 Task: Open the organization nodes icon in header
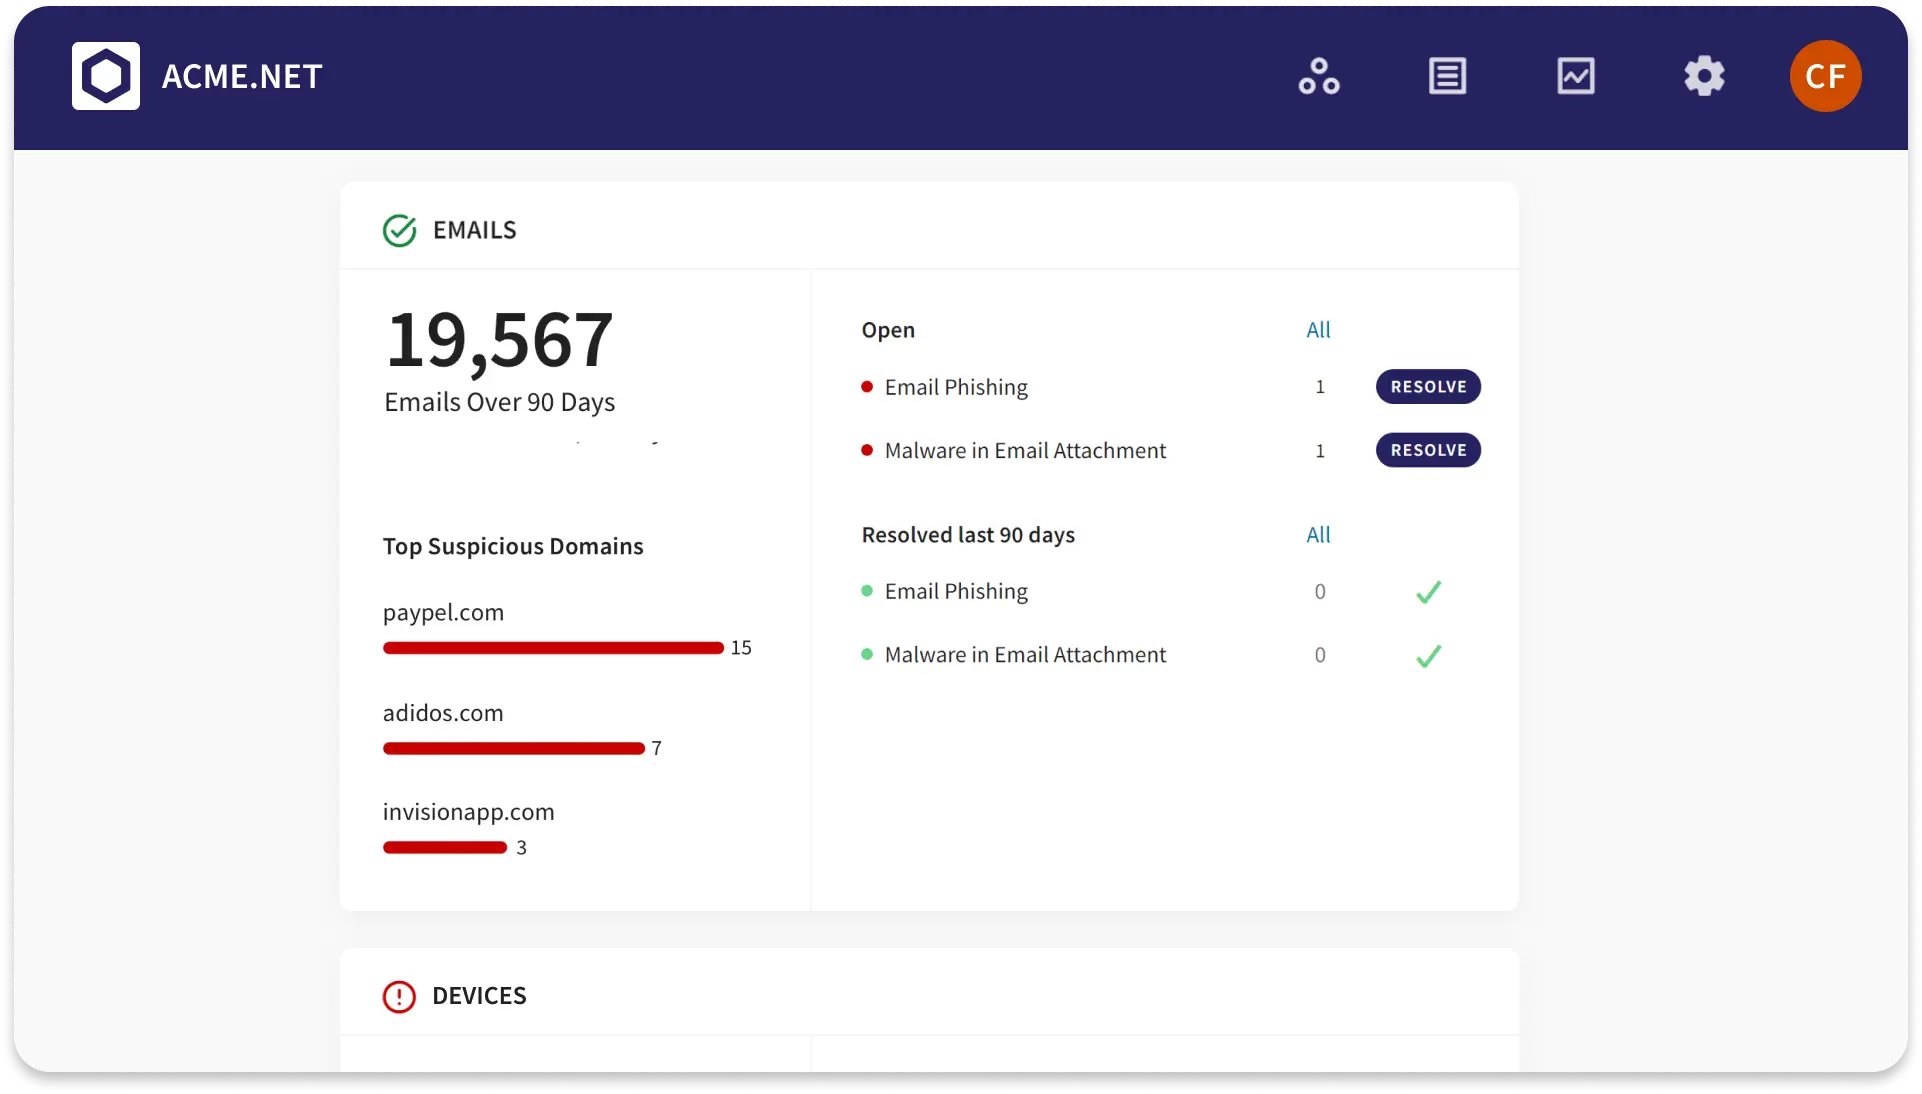[x=1319, y=76]
